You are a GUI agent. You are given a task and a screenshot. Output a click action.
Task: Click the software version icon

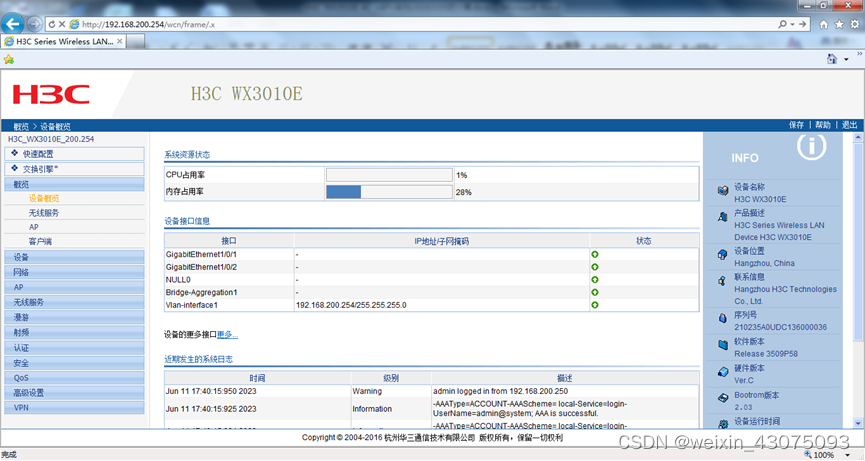pyautogui.click(x=723, y=345)
